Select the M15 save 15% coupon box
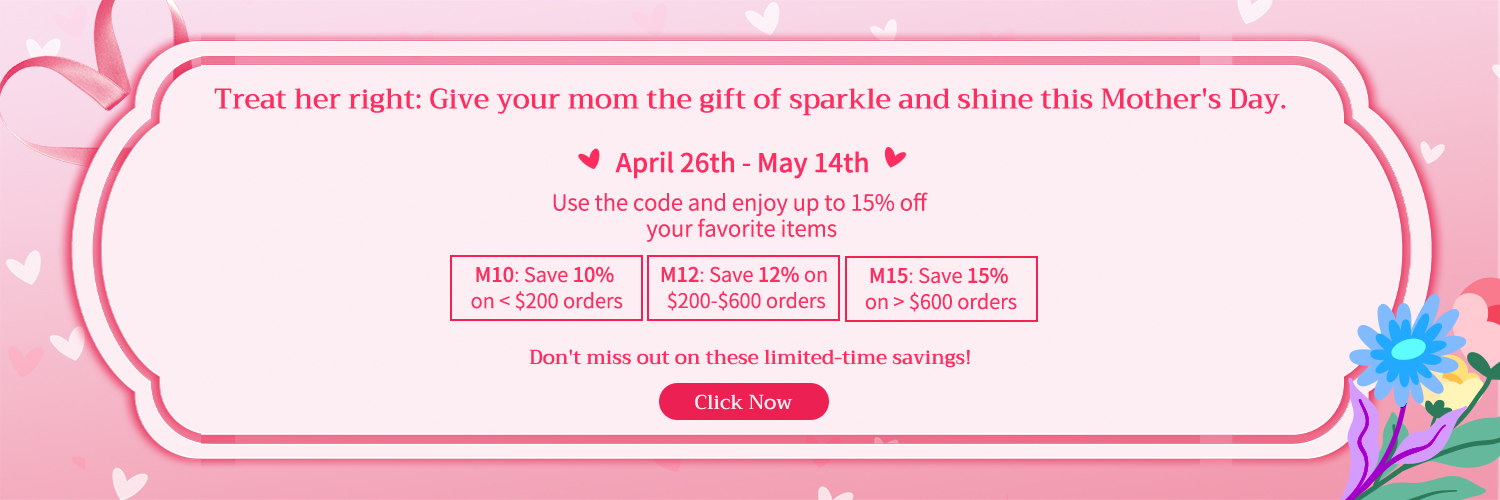The image size is (1500, 500). coord(941,289)
